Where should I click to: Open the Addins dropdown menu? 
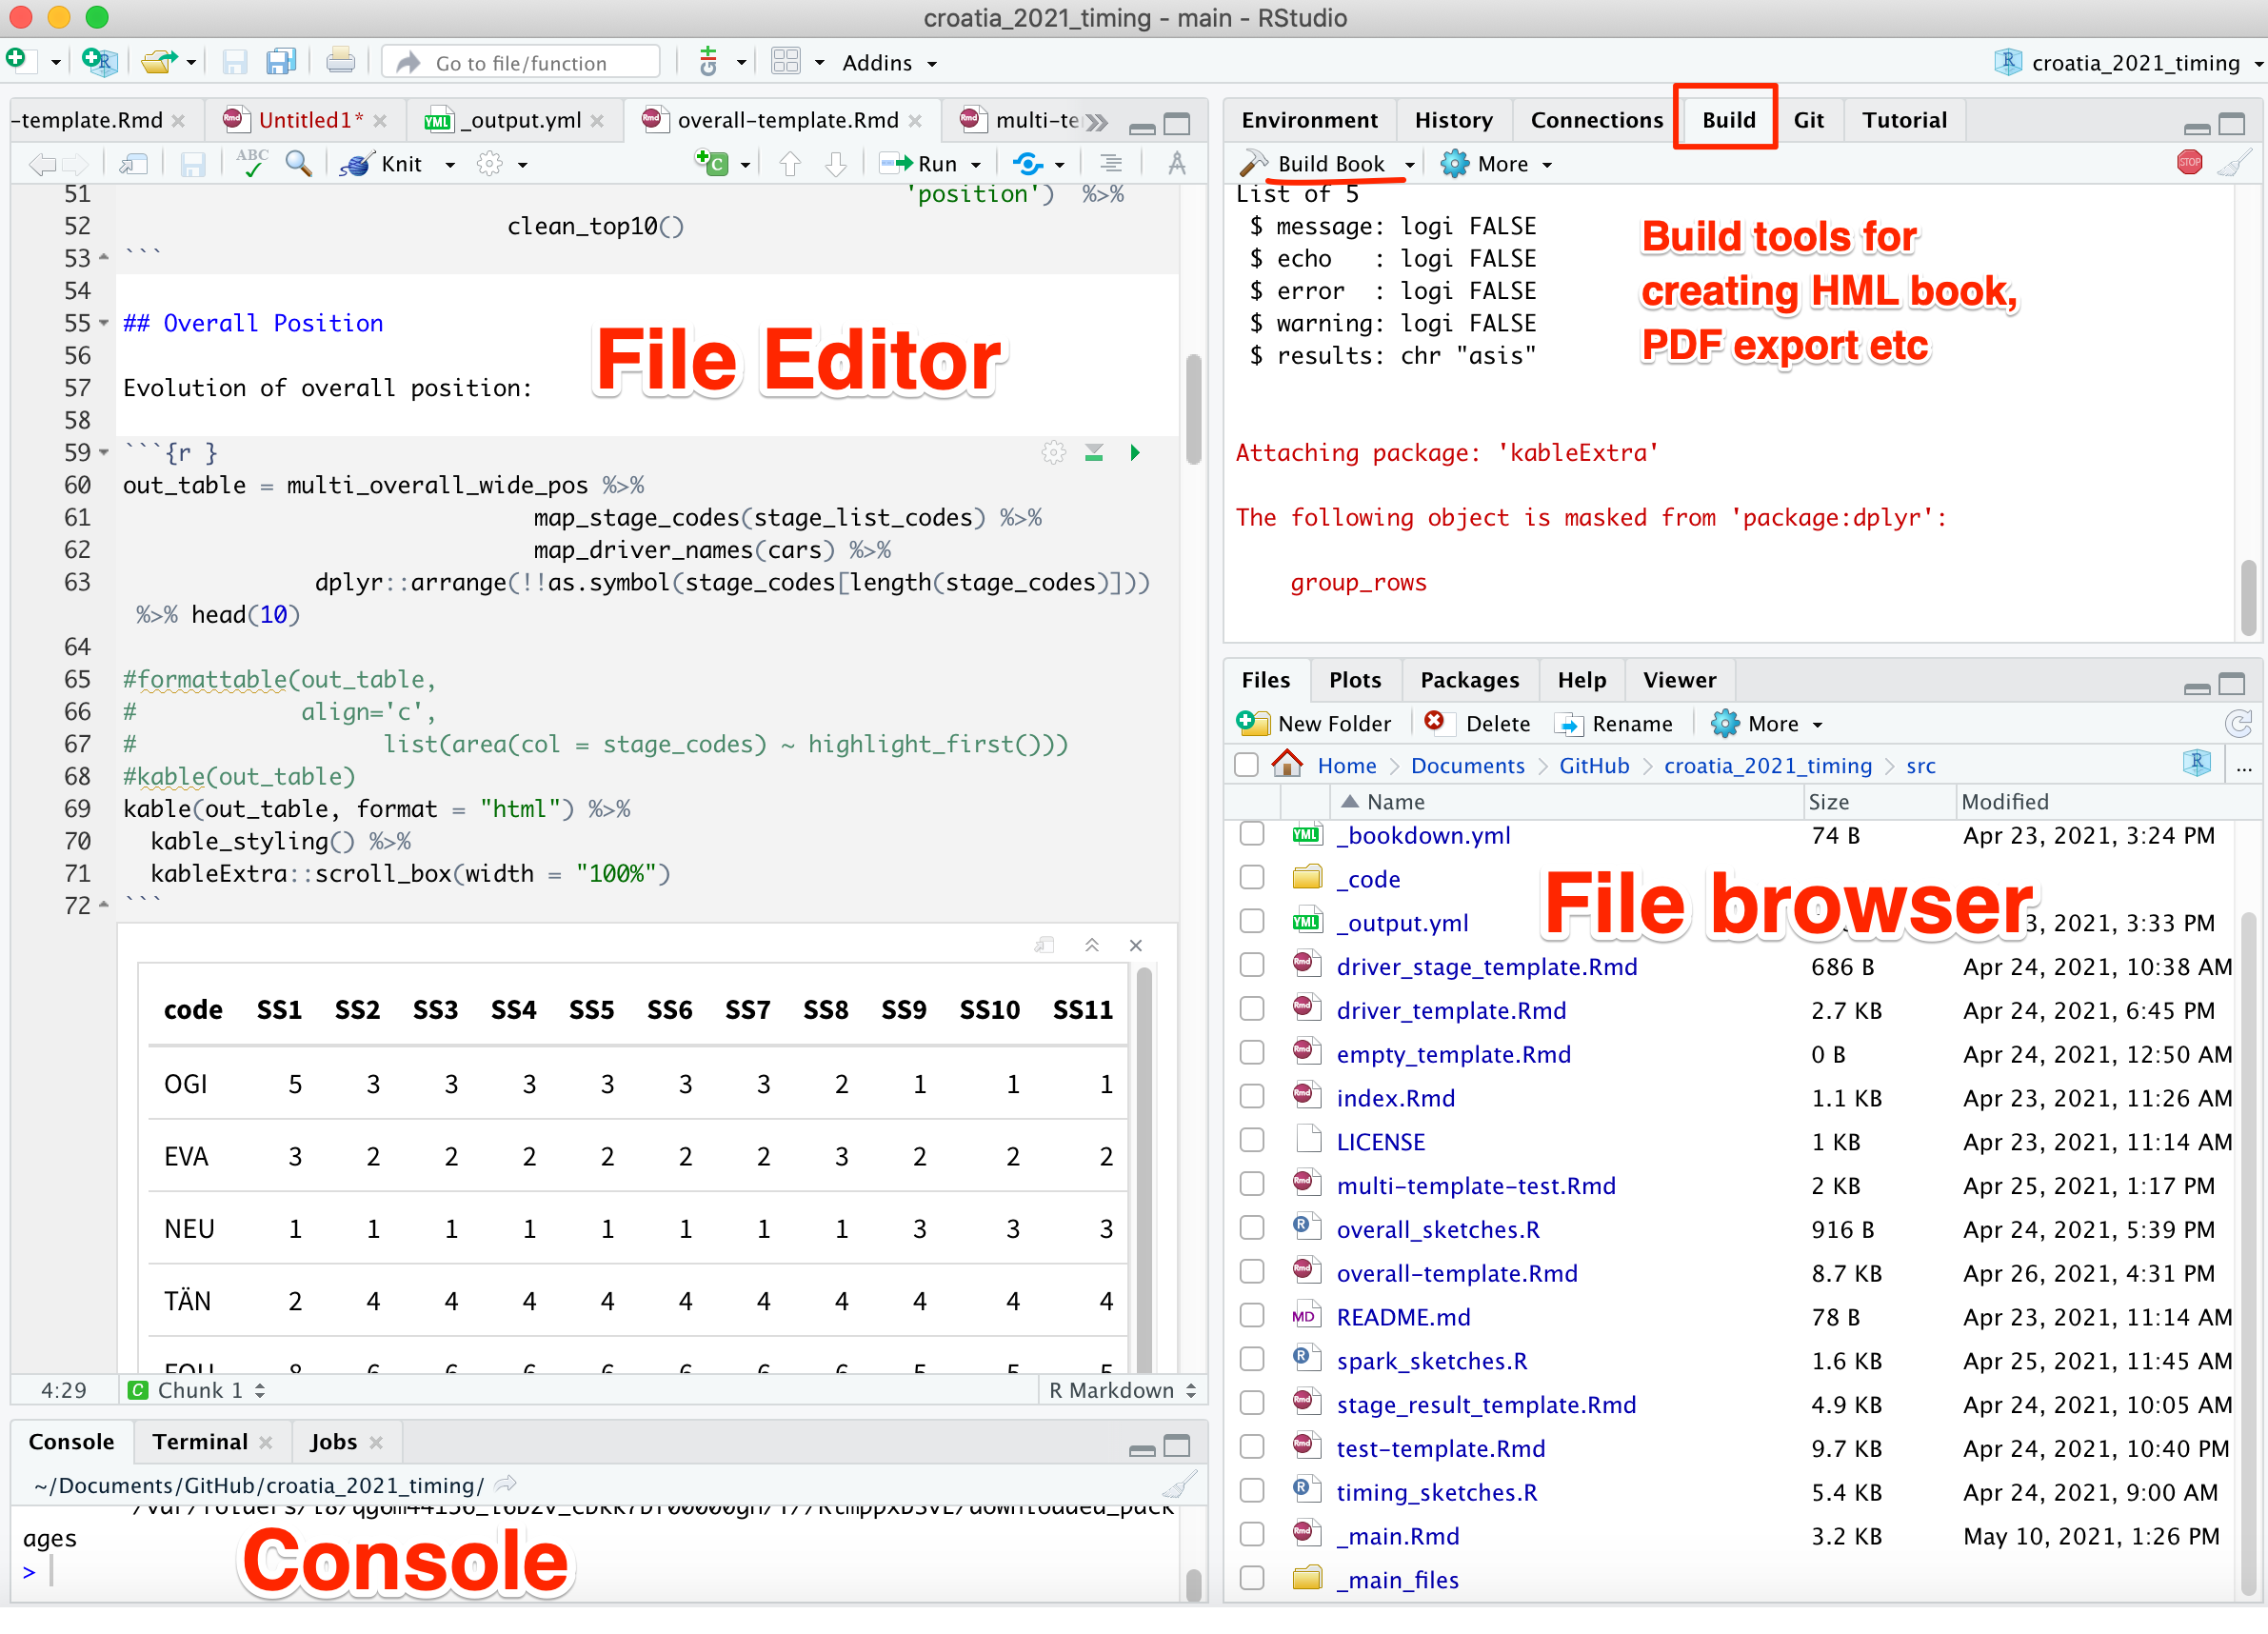coord(889,63)
